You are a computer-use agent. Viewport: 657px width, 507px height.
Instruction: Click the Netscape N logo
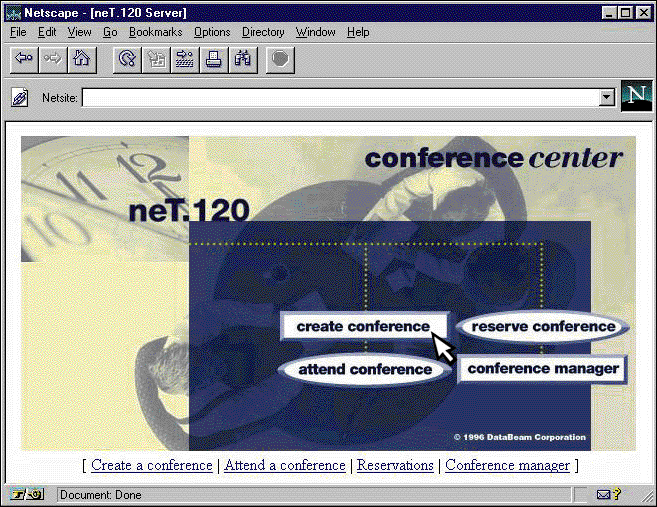636,96
